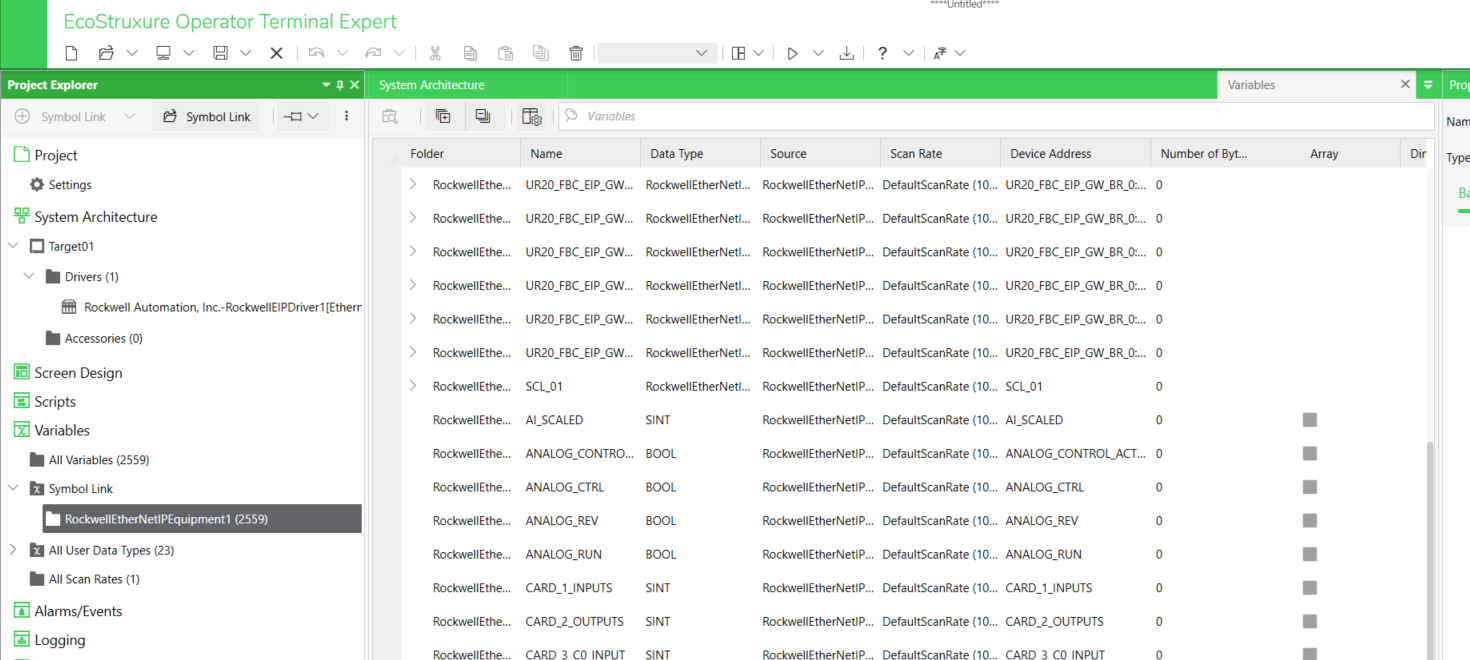Expand the SCL_01 variable row
The width and height of the screenshot is (1470, 660).
pos(413,386)
